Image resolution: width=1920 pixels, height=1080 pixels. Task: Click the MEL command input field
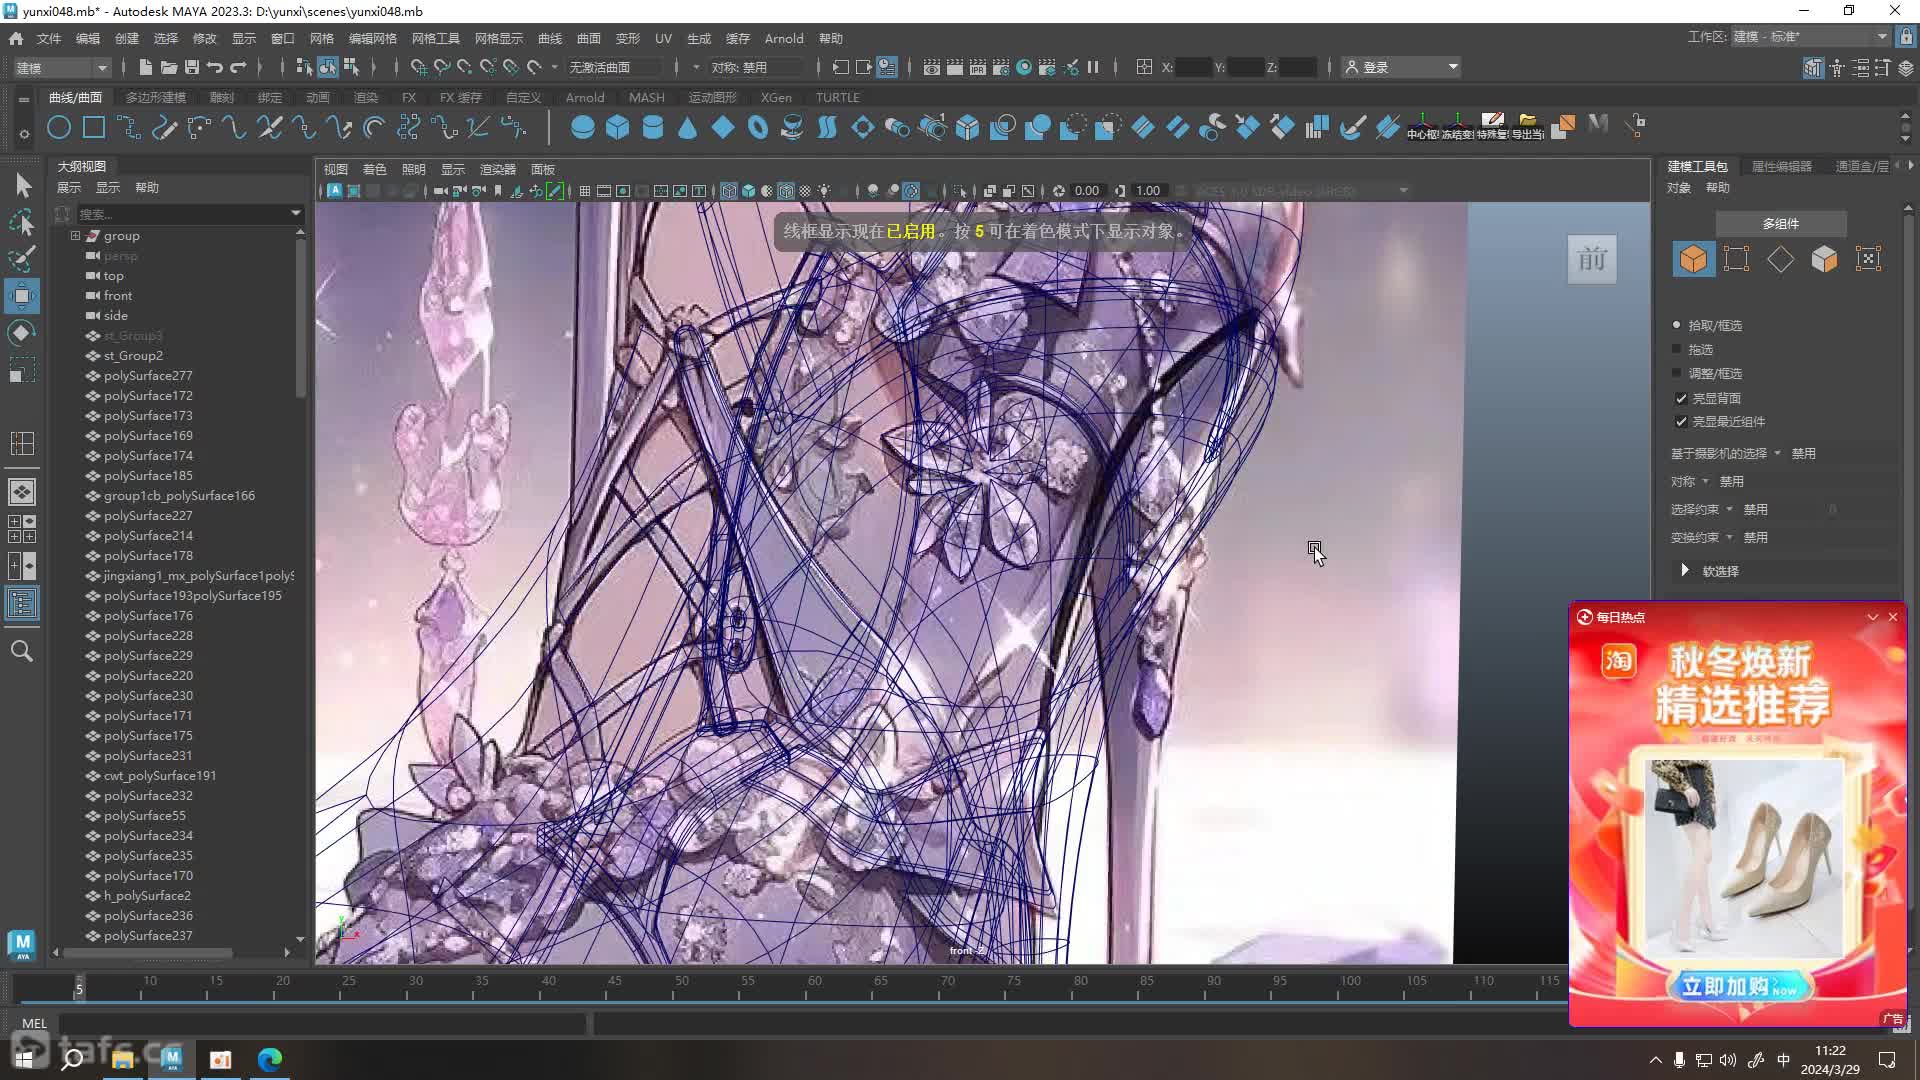(x=322, y=1023)
